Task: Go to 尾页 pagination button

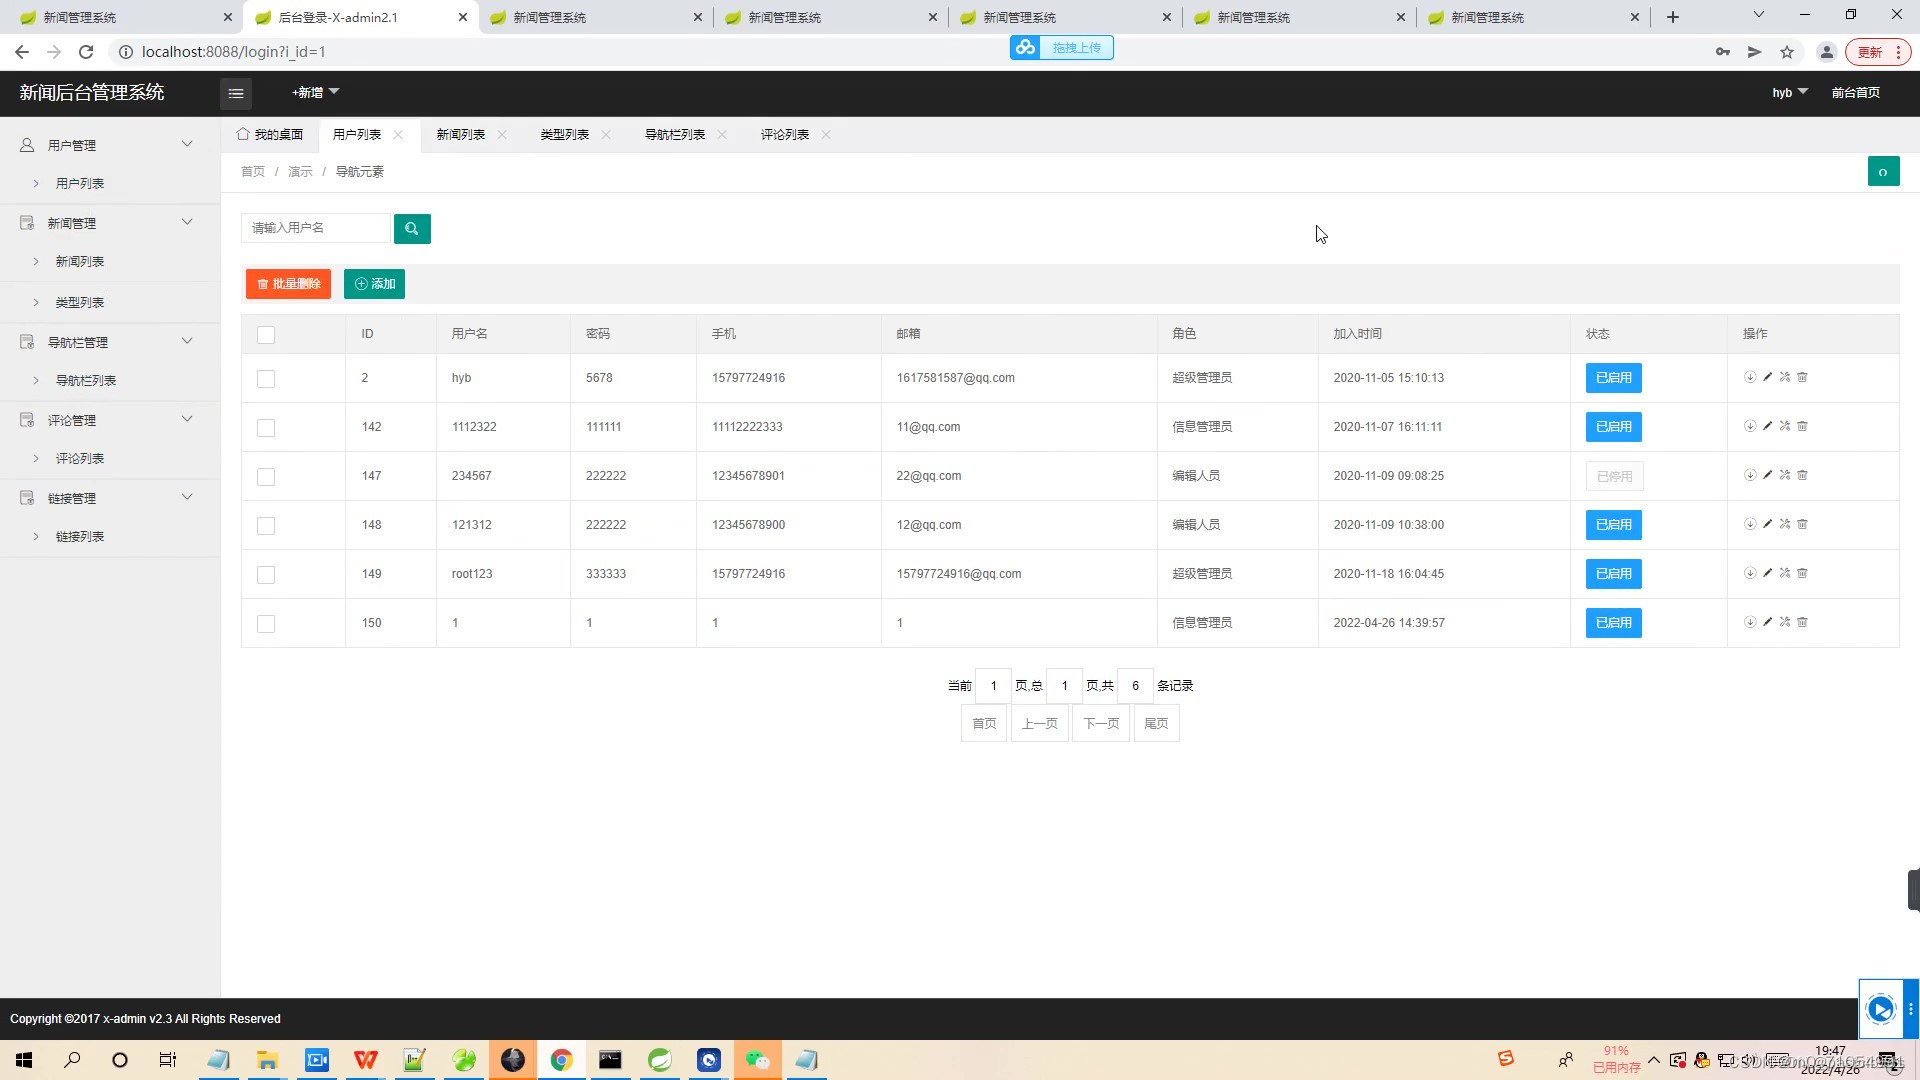Action: 1156,723
